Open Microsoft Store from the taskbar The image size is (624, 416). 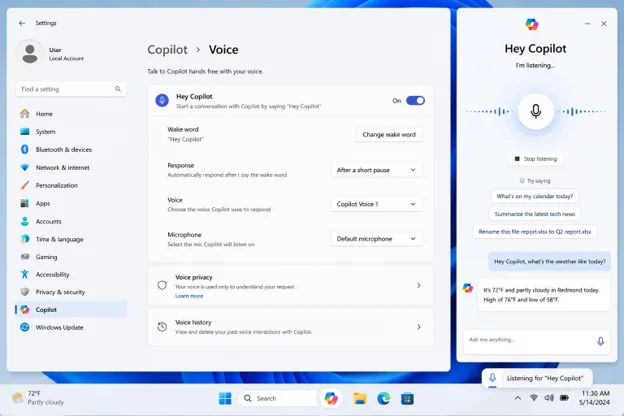(x=407, y=398)
